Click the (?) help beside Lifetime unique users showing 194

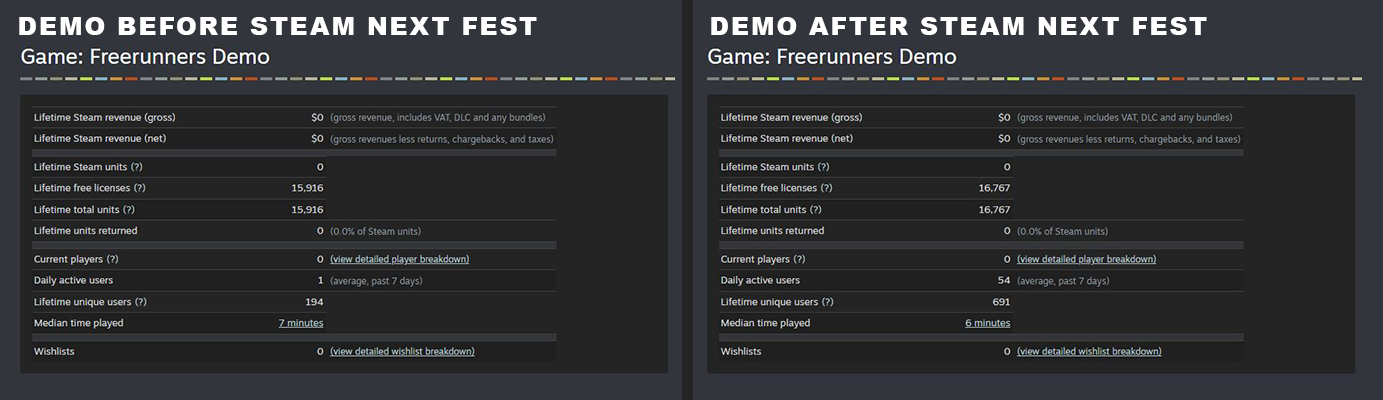tap(140, 302)
